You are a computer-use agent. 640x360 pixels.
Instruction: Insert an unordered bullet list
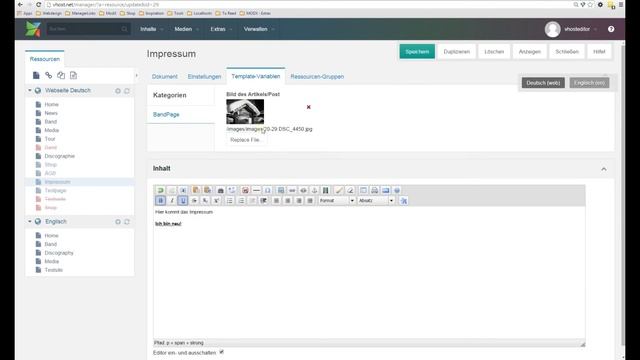click(230, 200)
